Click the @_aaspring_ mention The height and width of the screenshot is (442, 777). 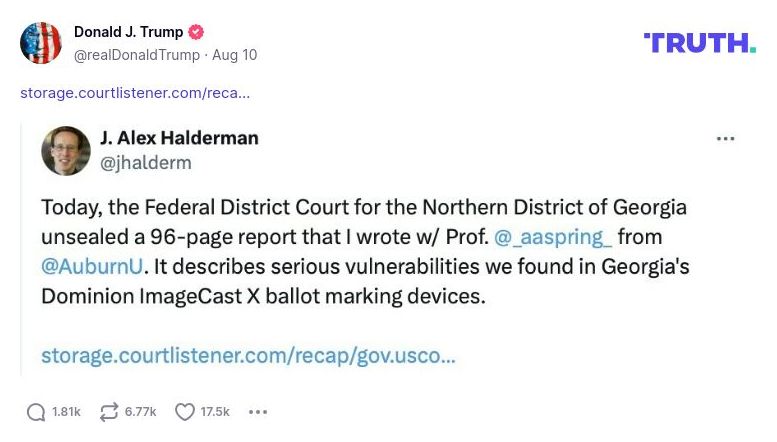[553, 237]
